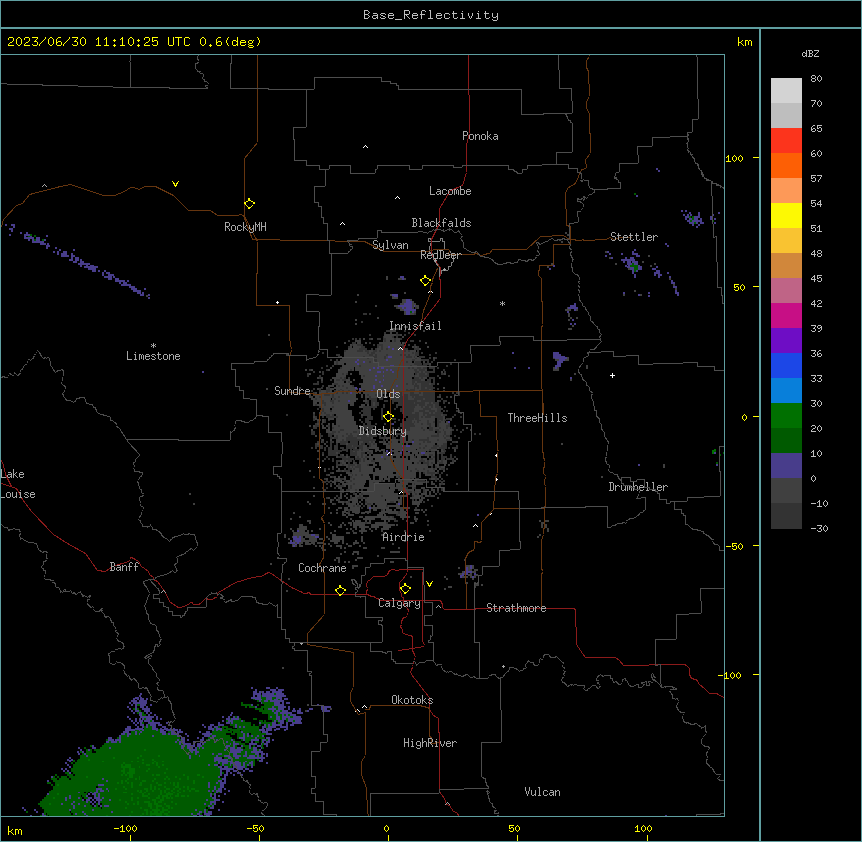The image size is (862, 842).
Task: Click the -30 value on dBZ scale
Action: click(819, 528)
